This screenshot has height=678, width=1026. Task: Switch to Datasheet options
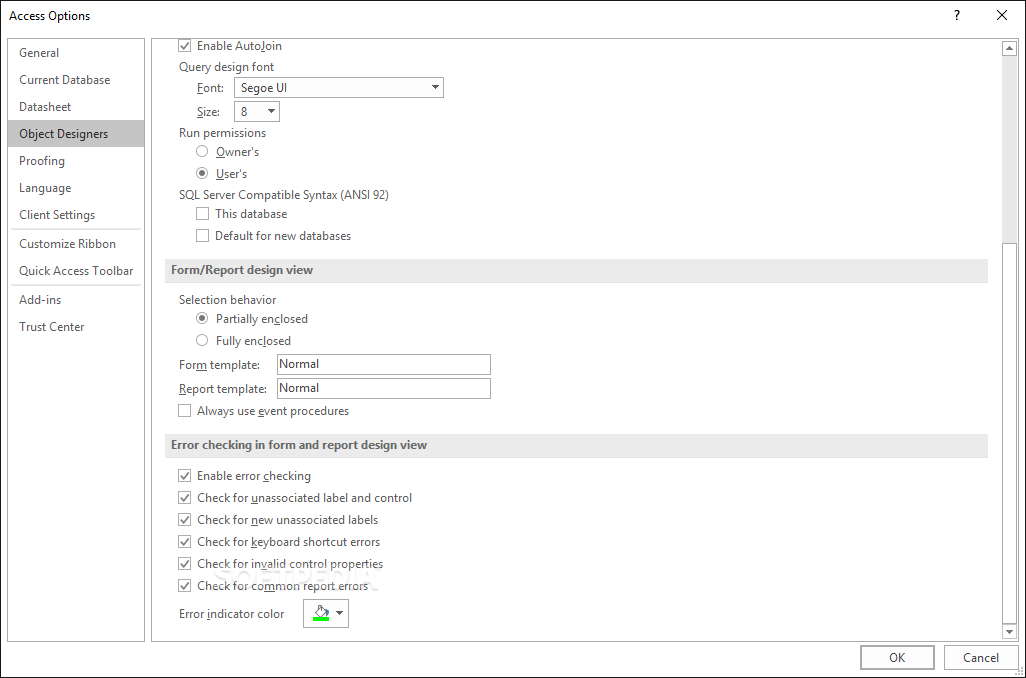click(x=76, y=107)
